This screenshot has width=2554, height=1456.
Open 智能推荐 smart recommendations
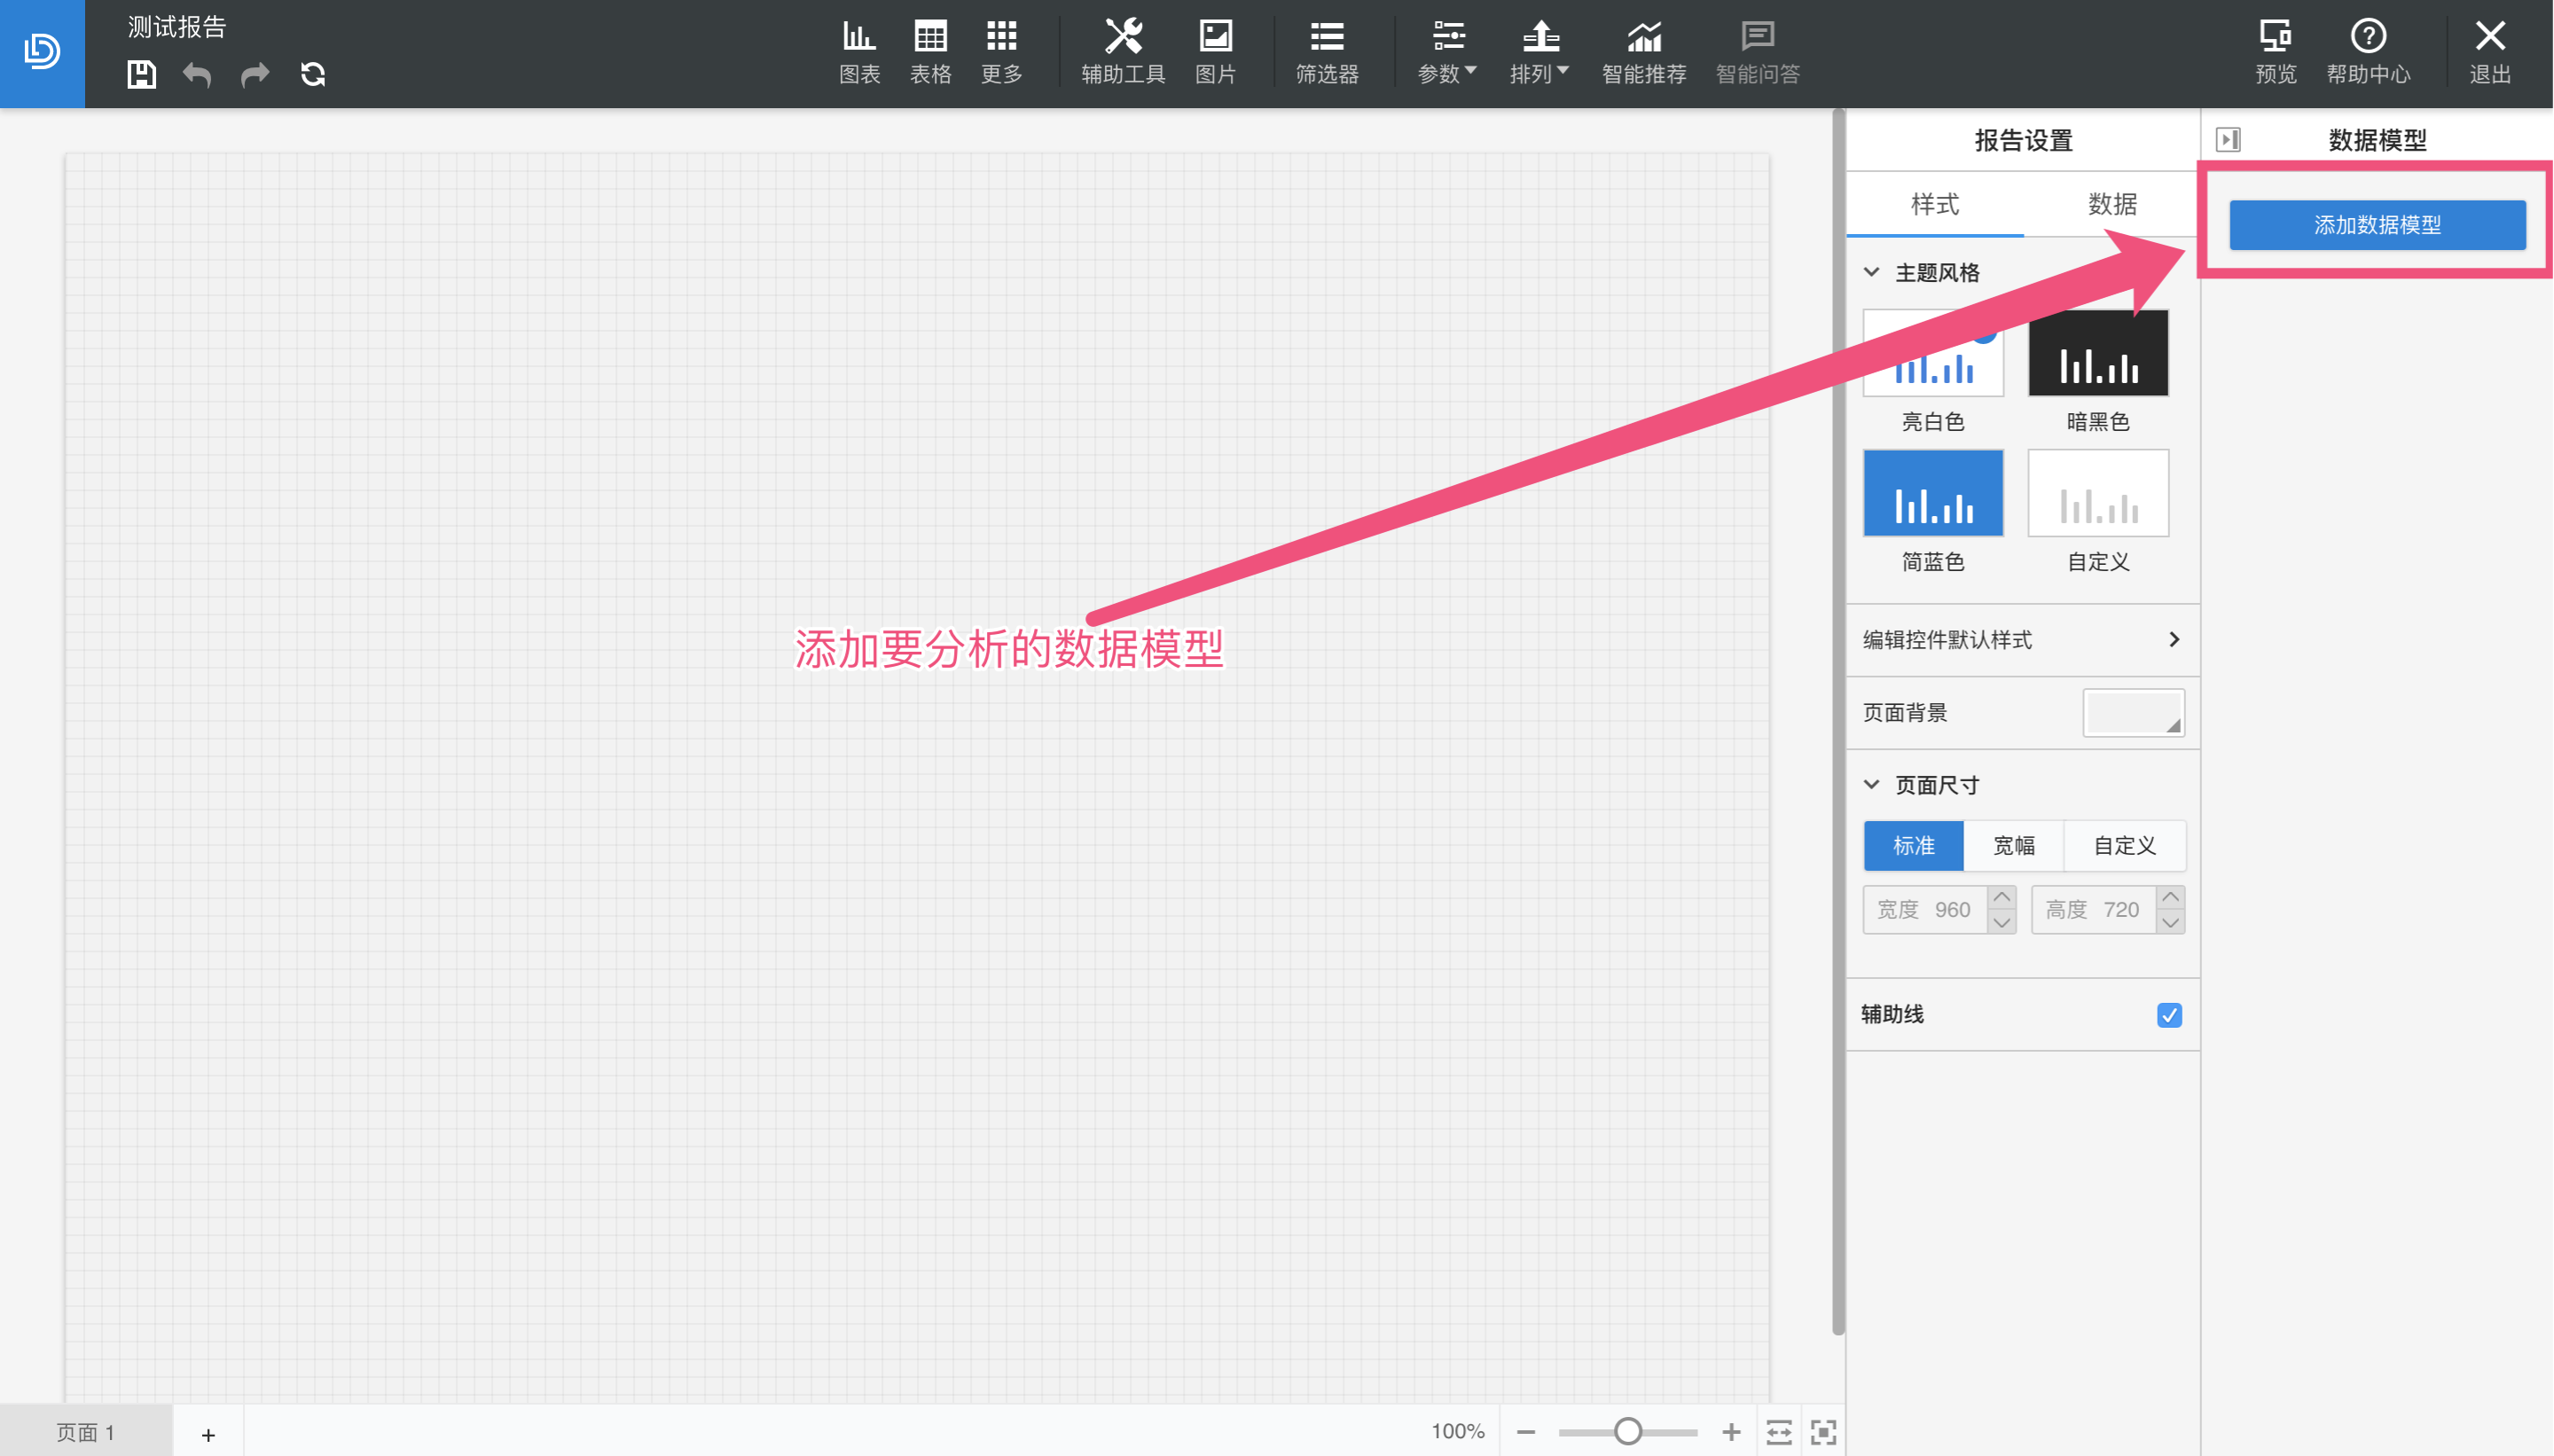click(x=1644, y=52)
